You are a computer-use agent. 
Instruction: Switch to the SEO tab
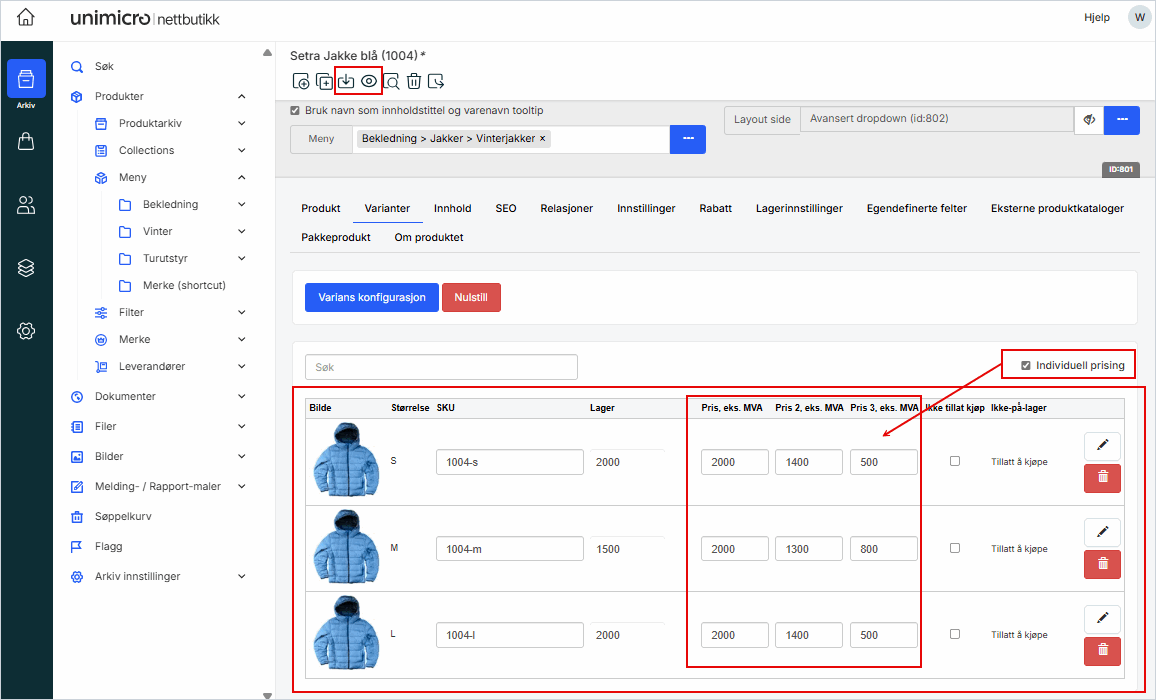(x=506, y=209)
